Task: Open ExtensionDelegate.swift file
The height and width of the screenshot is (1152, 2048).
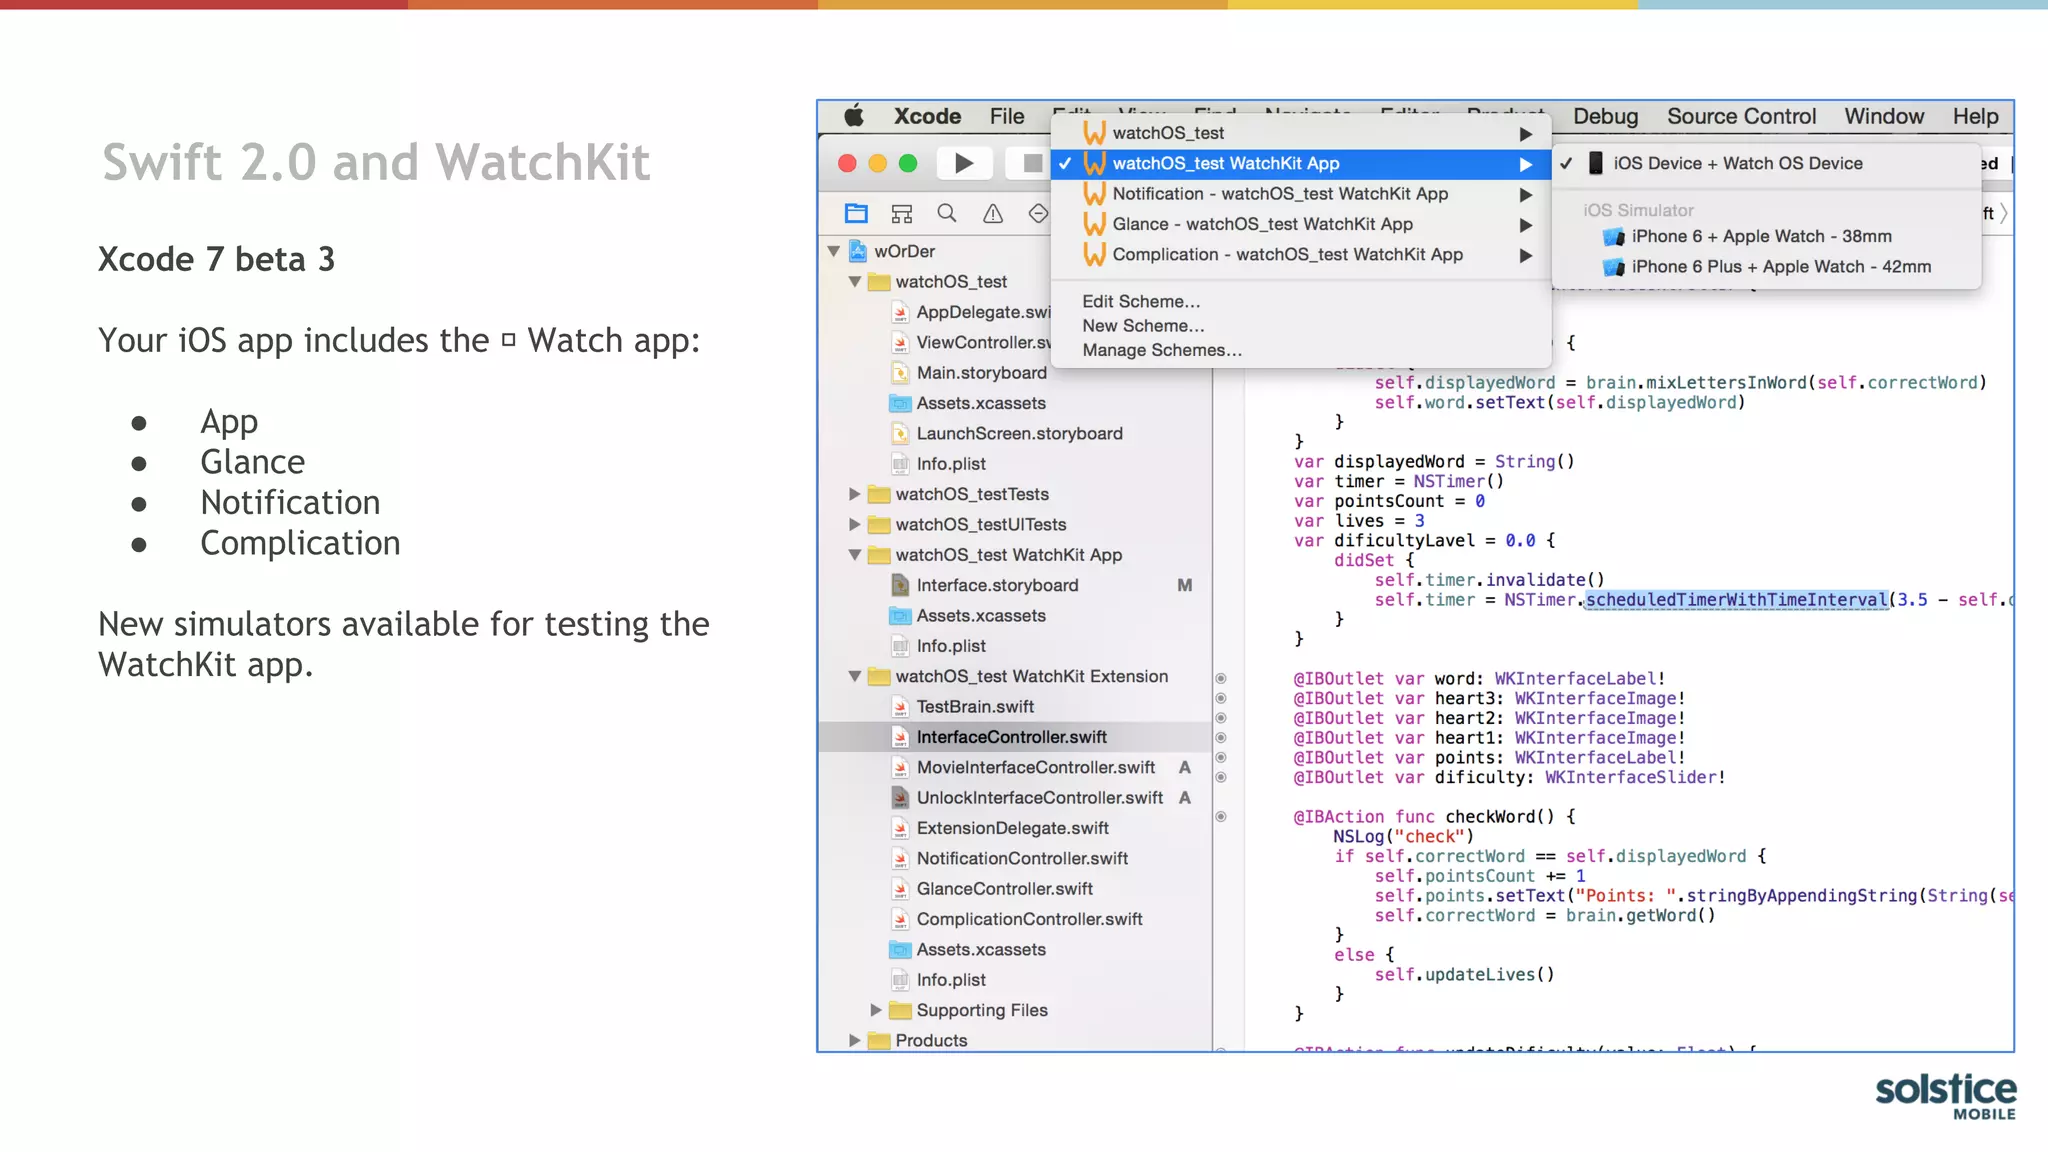Action: coord(1013,828)
